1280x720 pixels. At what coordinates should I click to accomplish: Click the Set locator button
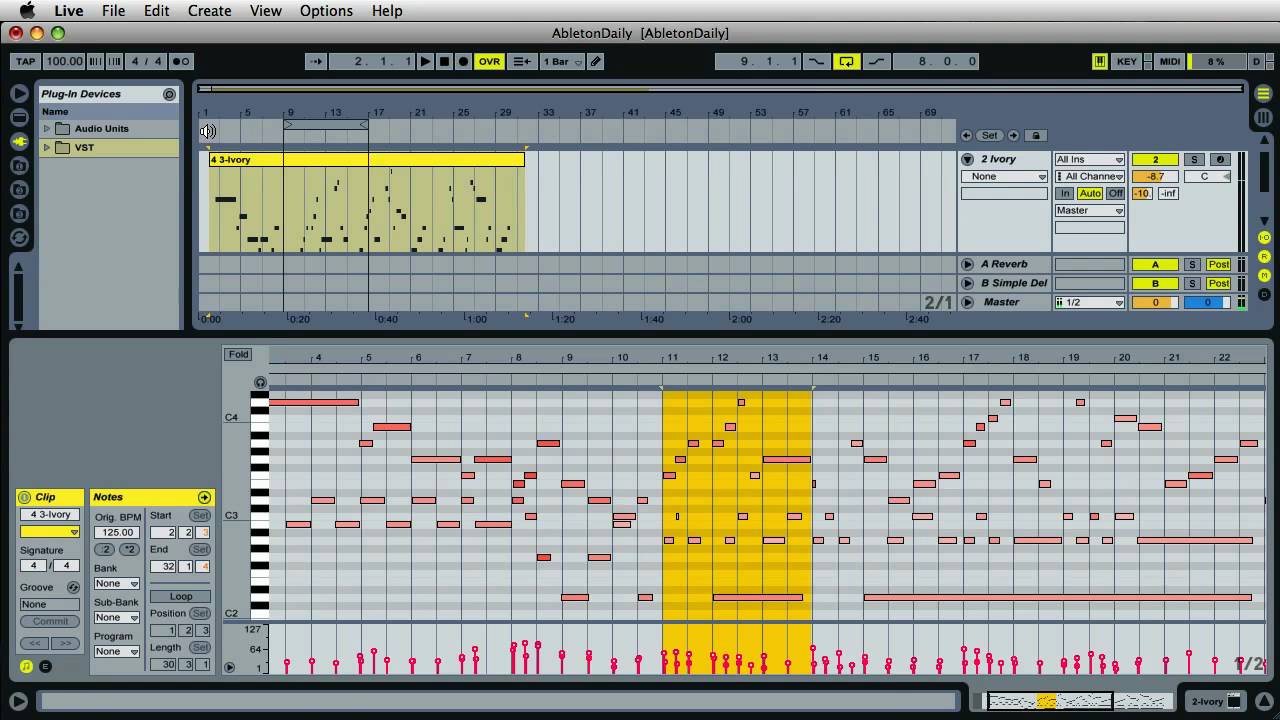point(989,135)
